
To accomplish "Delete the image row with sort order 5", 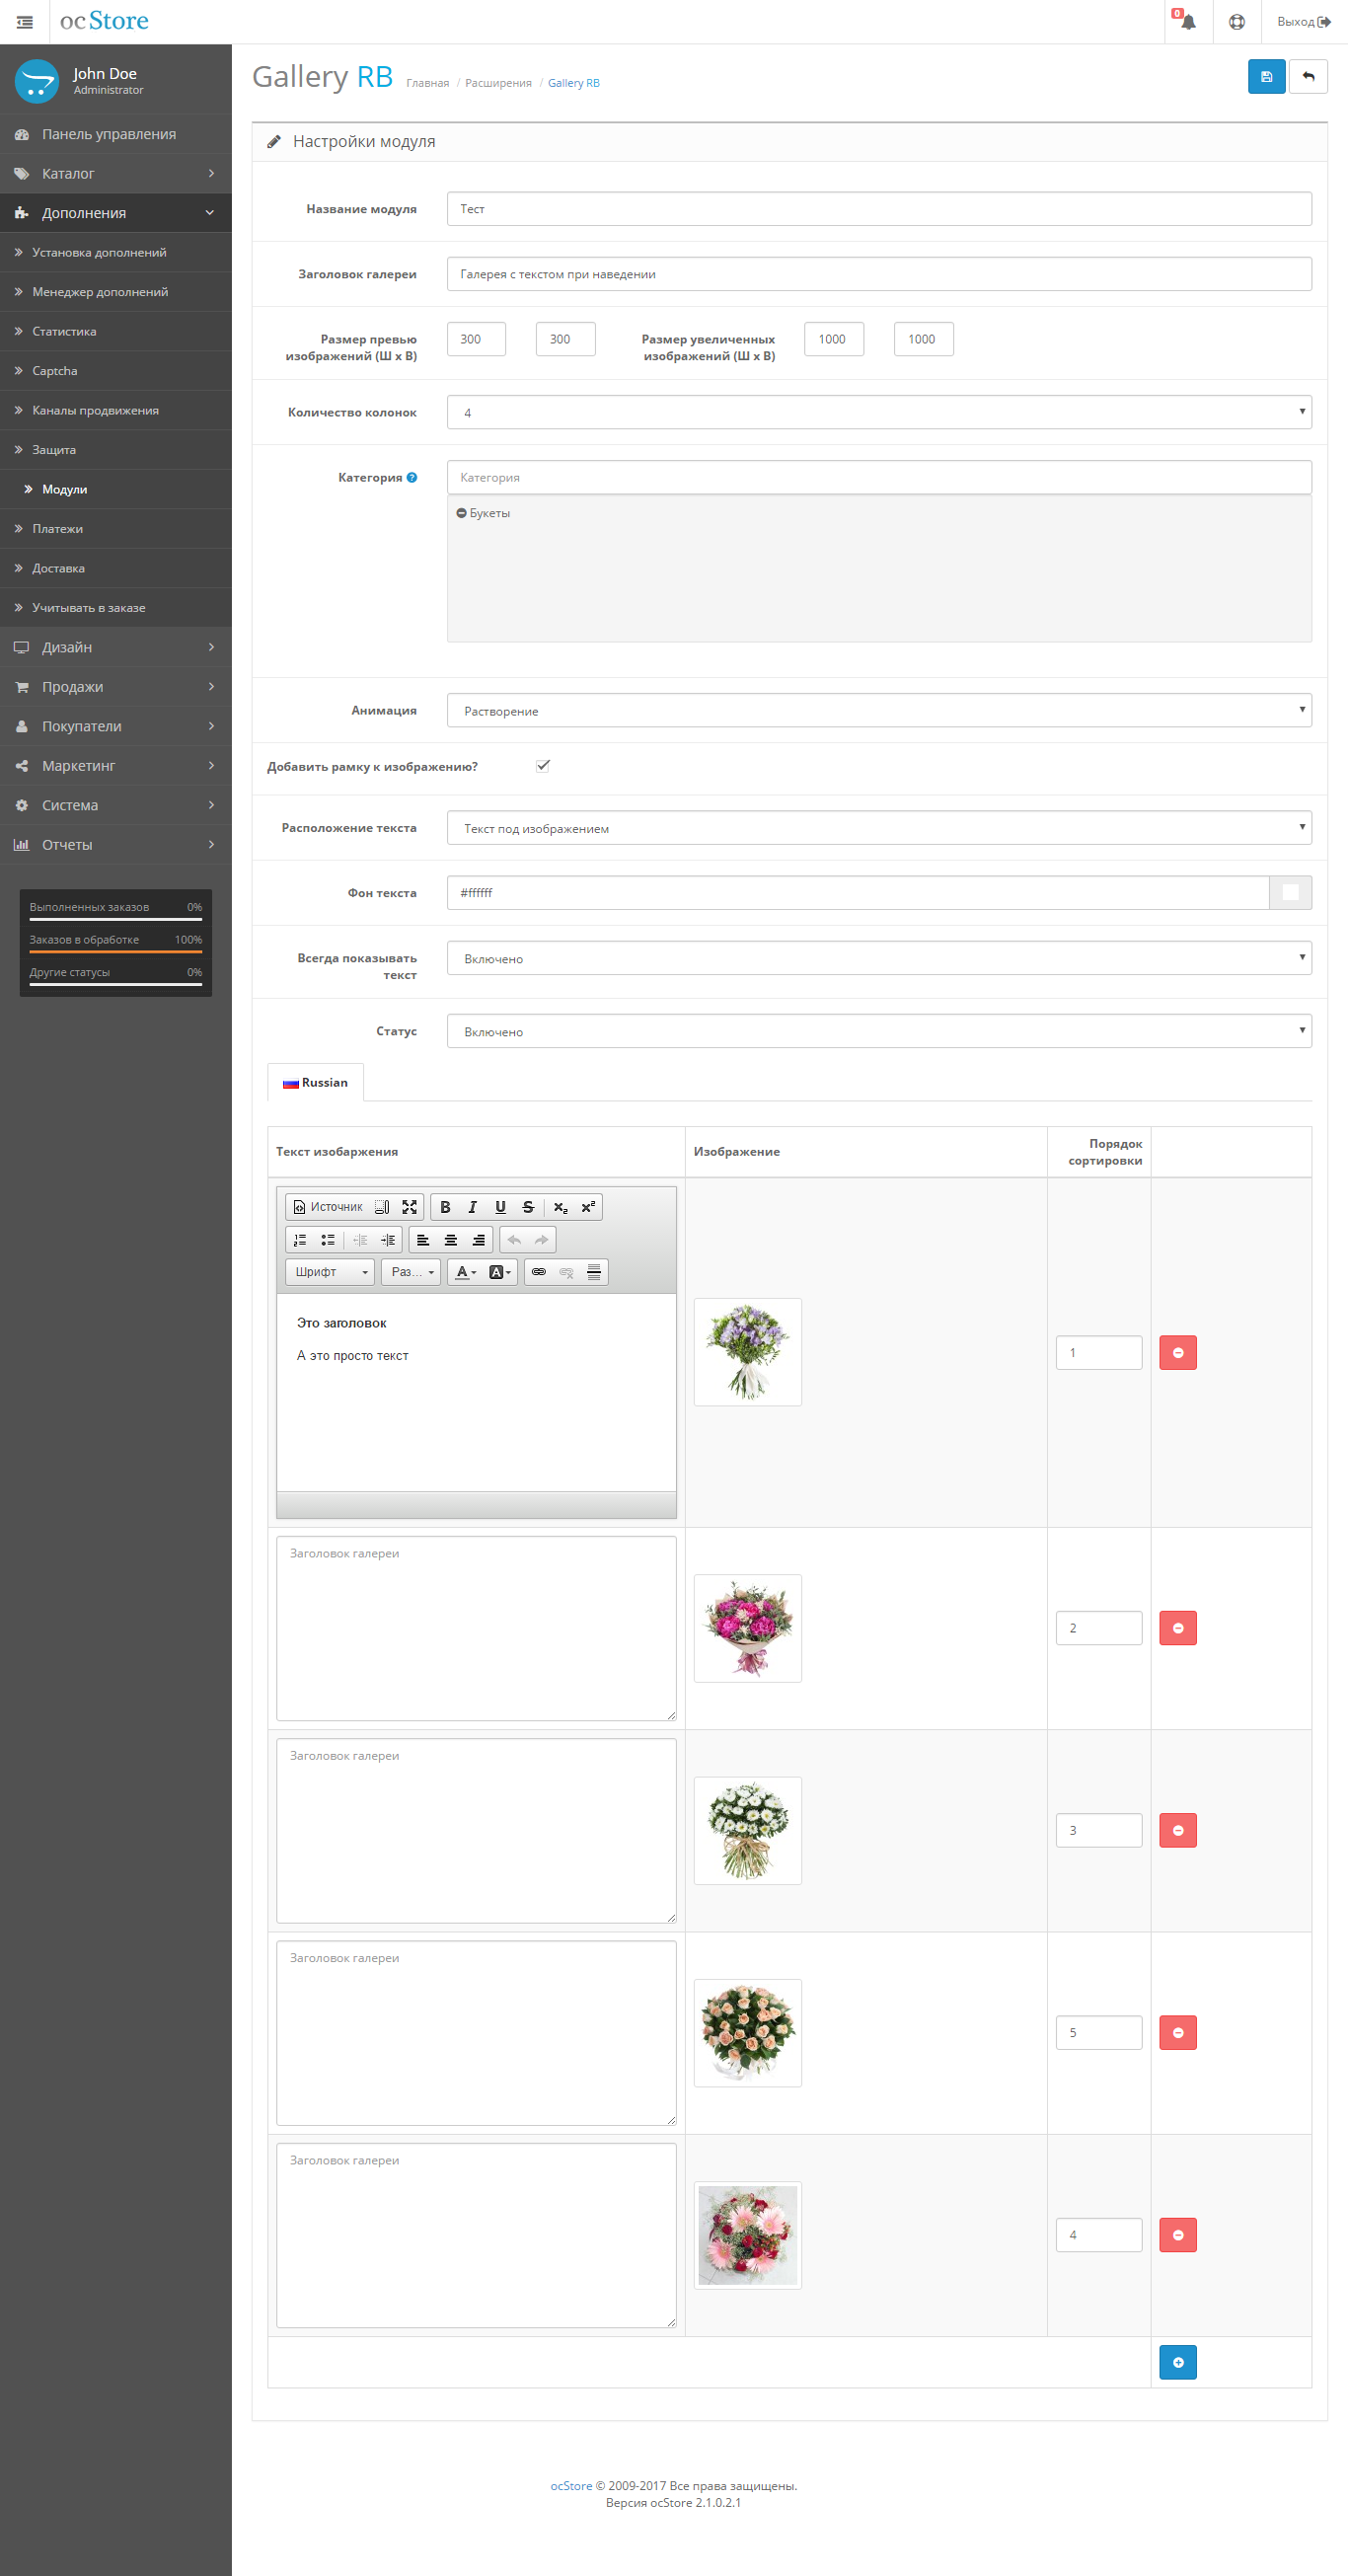I will (x=1178, y=2033).
